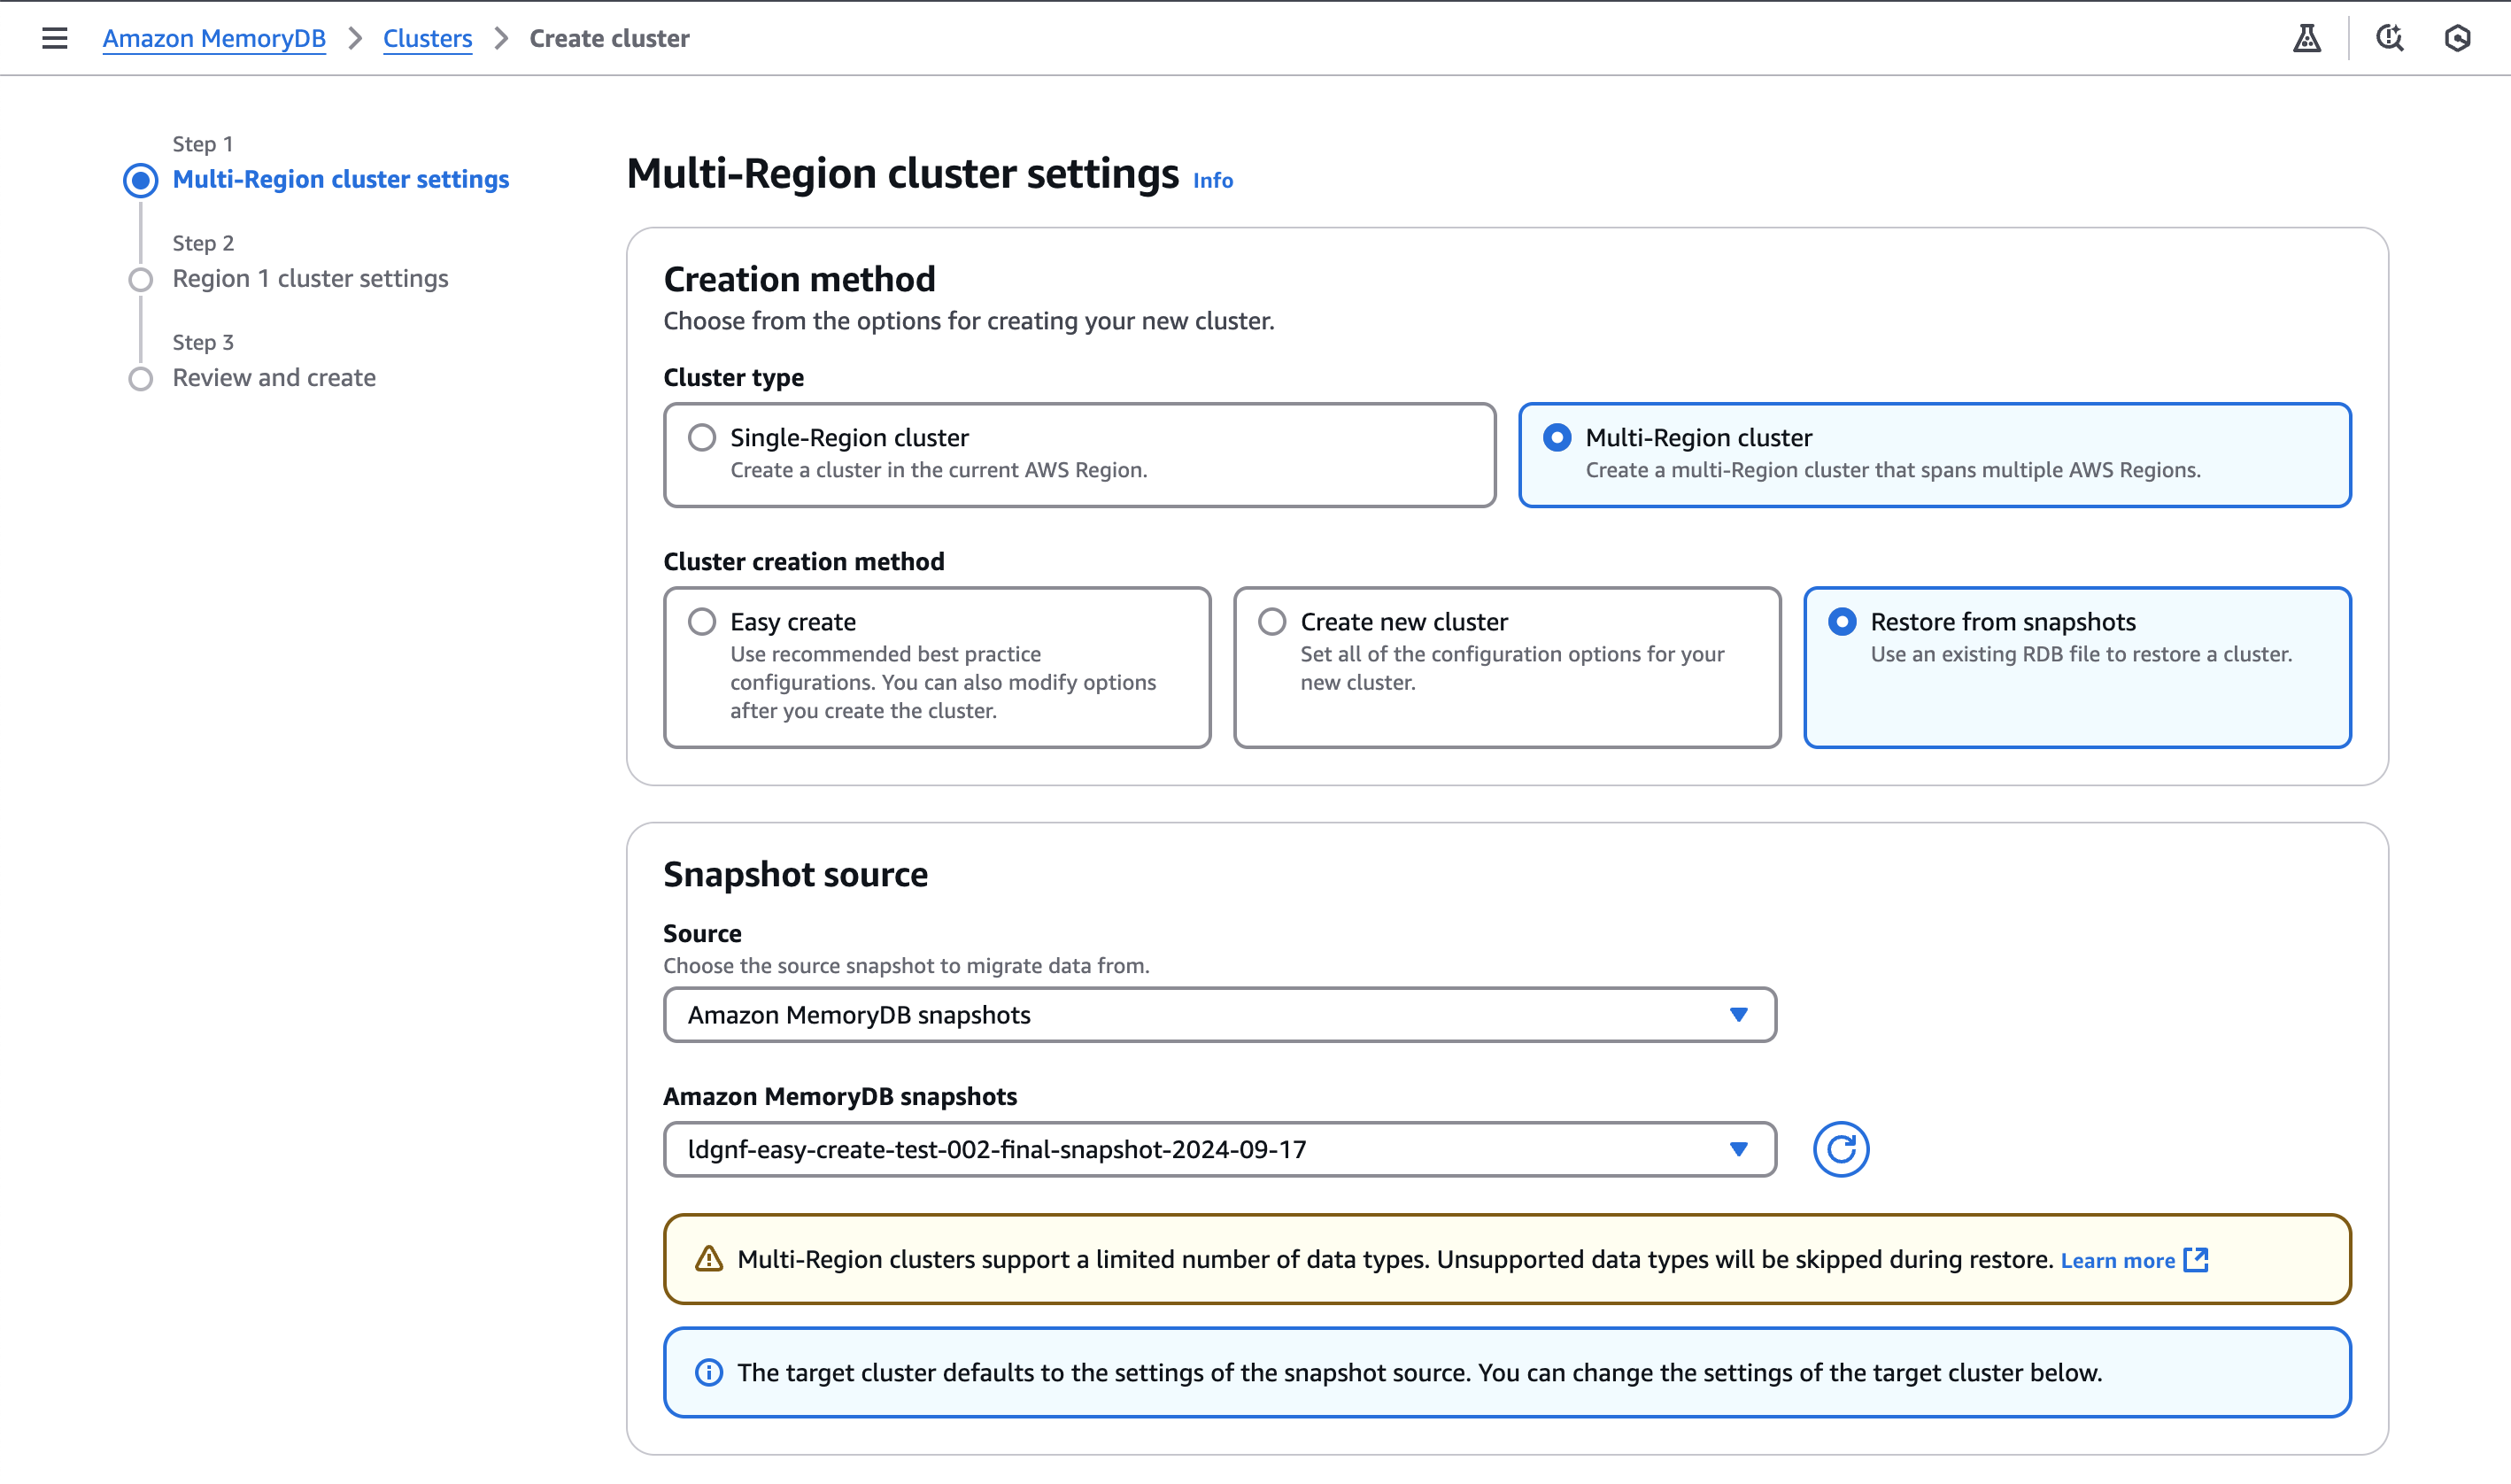The width and height of the screenshot is (2511, 1484).
Task: Click the beaker lab icon in header
Action: coord(2306,38)
